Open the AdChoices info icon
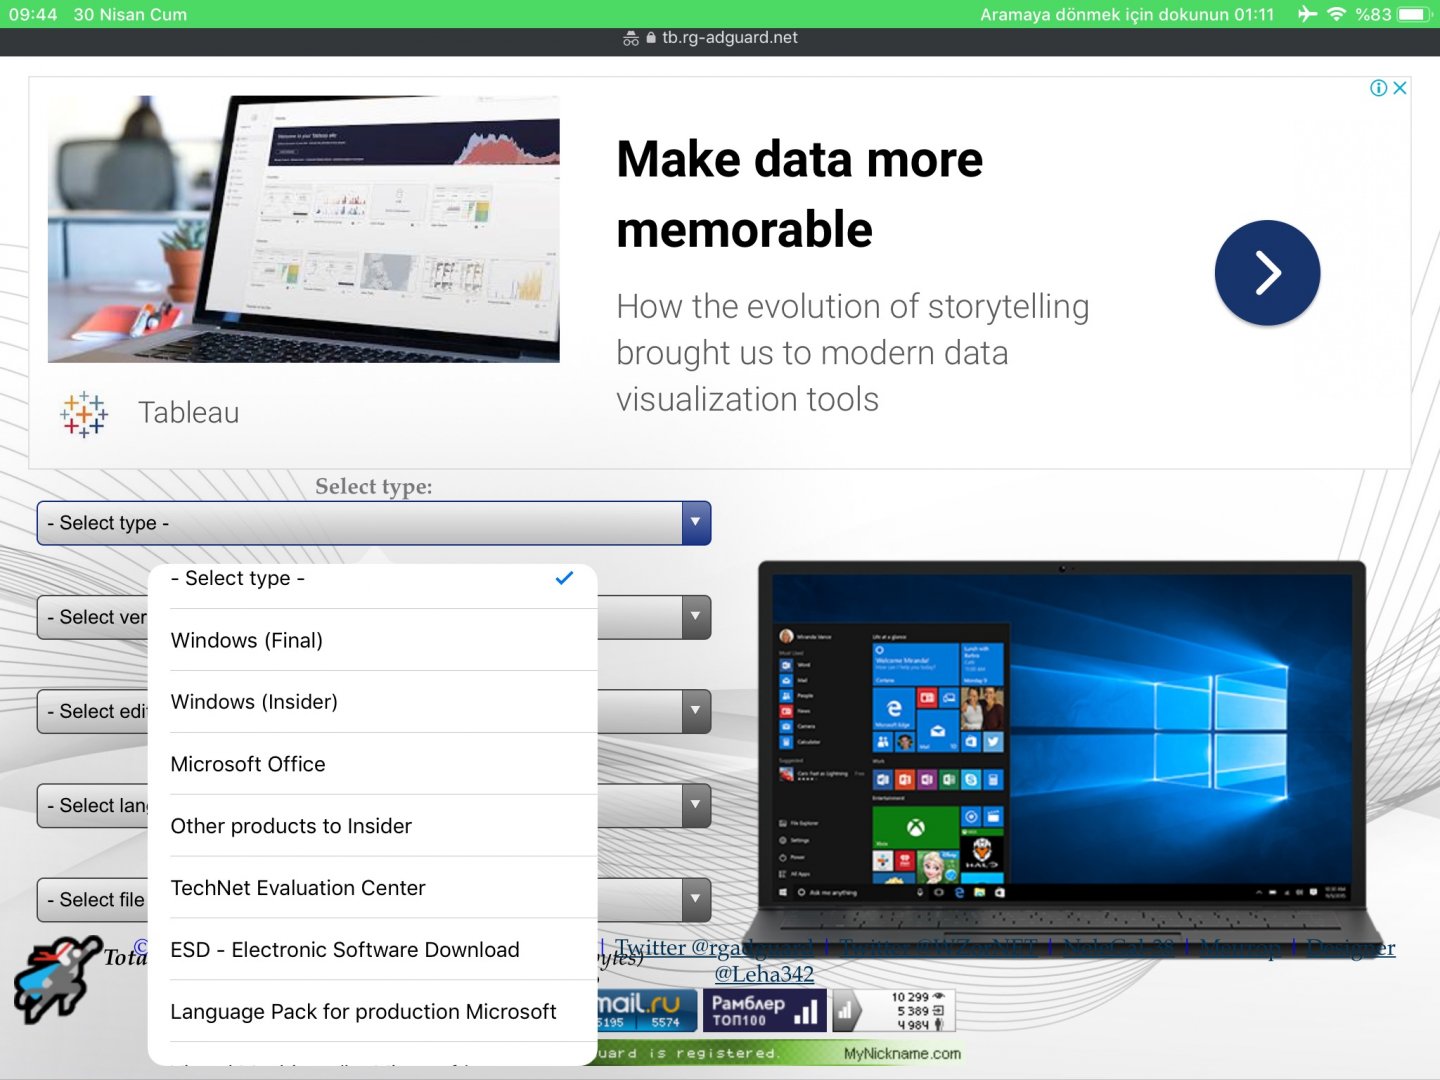The height and width of the screenshot is (1080, 1440). pyautogui.click(x=1379, y=88)
